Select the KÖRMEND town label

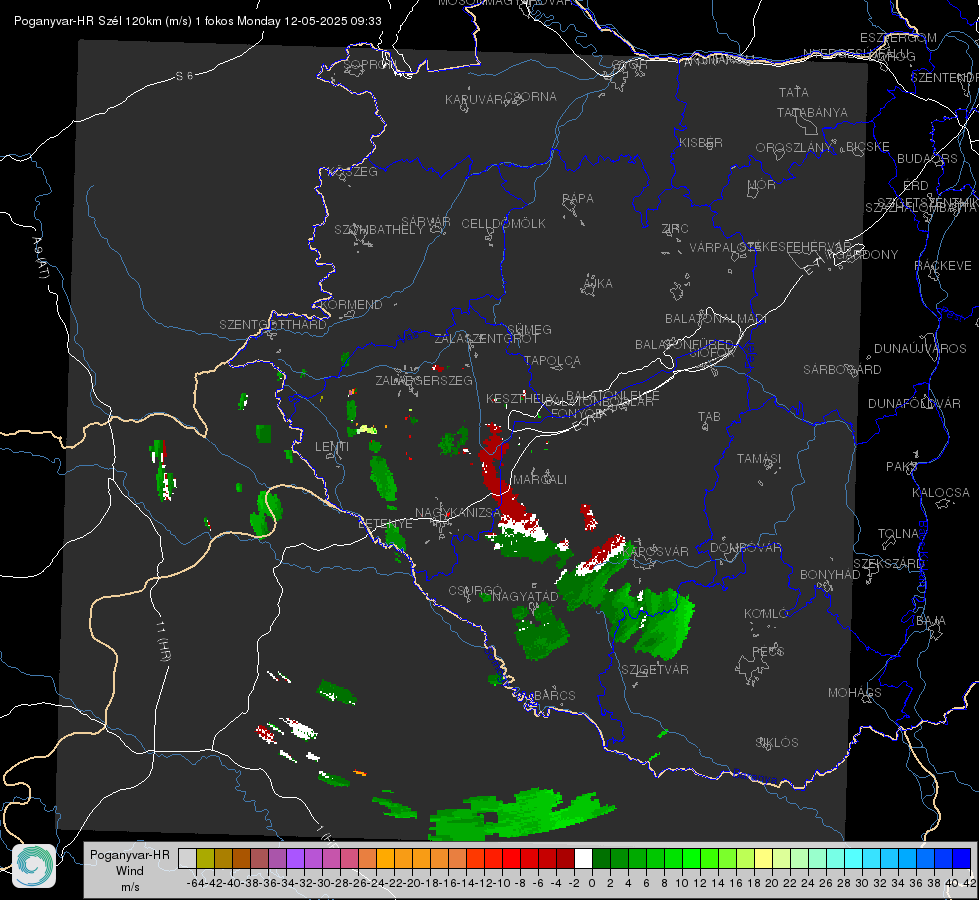pyautogui.click(x=351, y=305)
